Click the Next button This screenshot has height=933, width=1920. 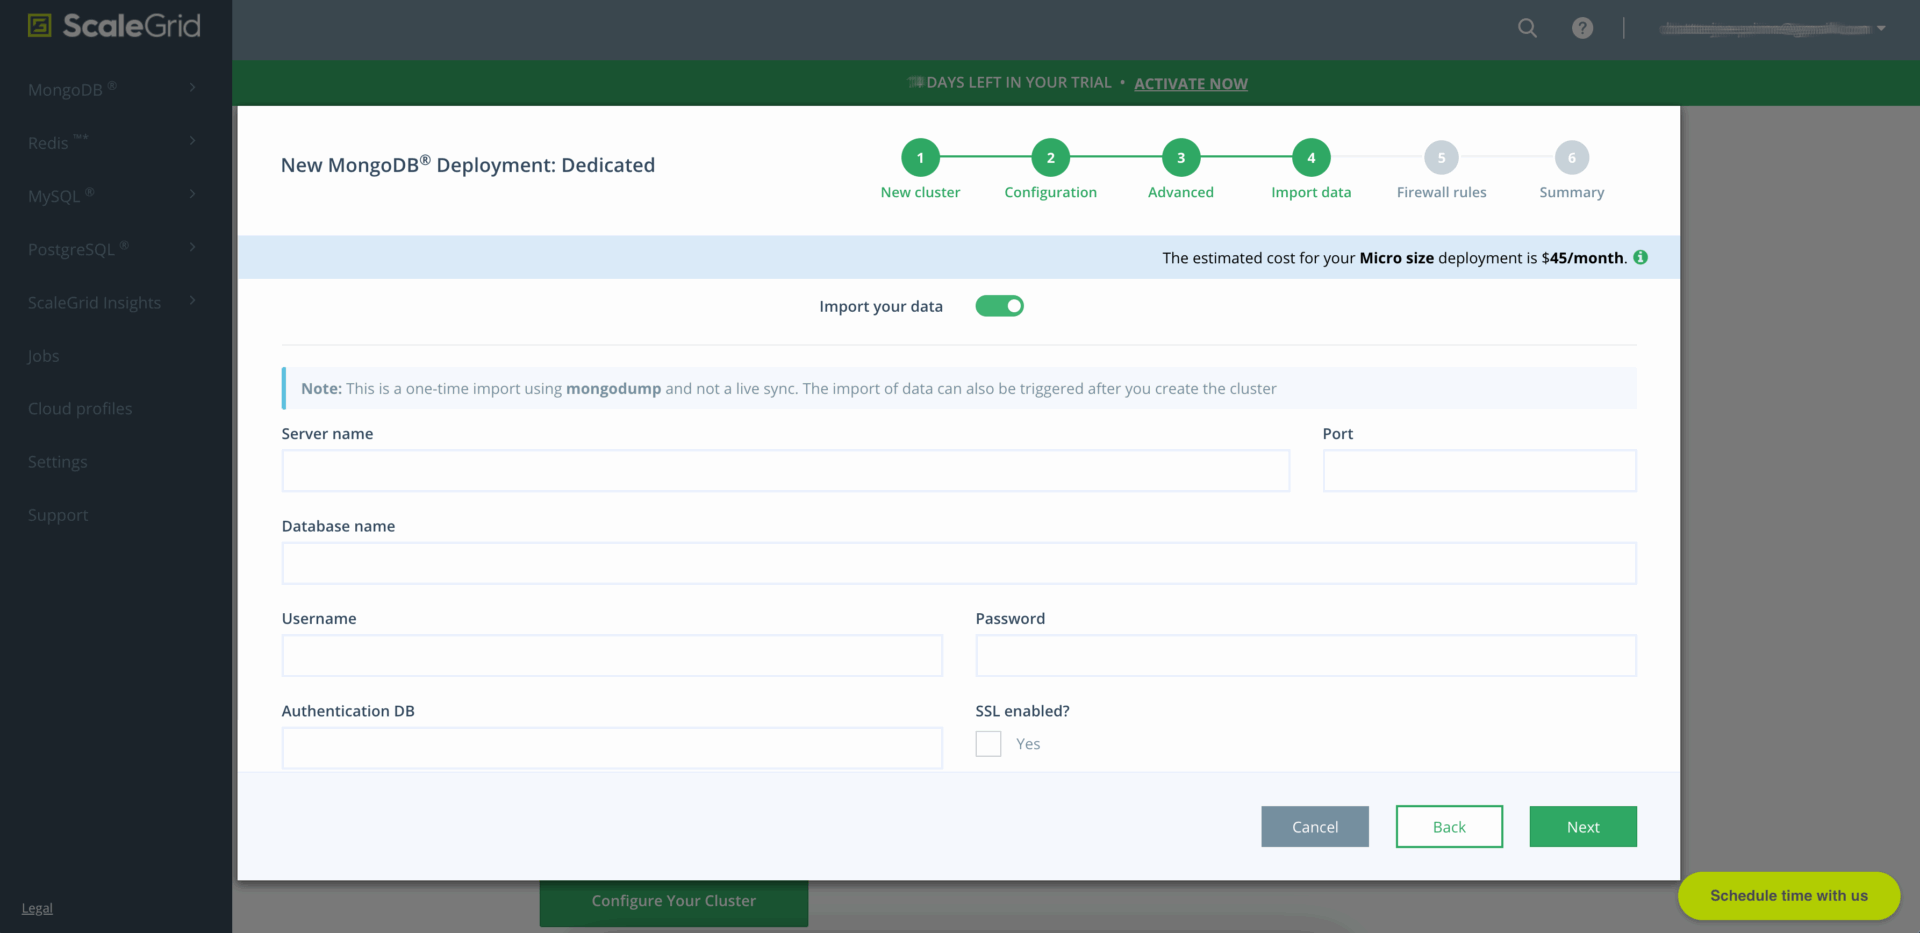[1582, 827]
